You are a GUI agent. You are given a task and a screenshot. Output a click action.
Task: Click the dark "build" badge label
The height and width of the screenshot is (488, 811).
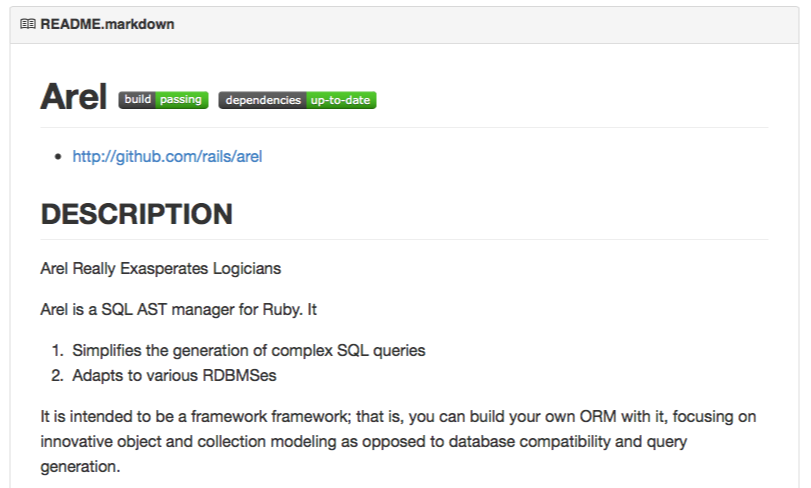point(137,100)
